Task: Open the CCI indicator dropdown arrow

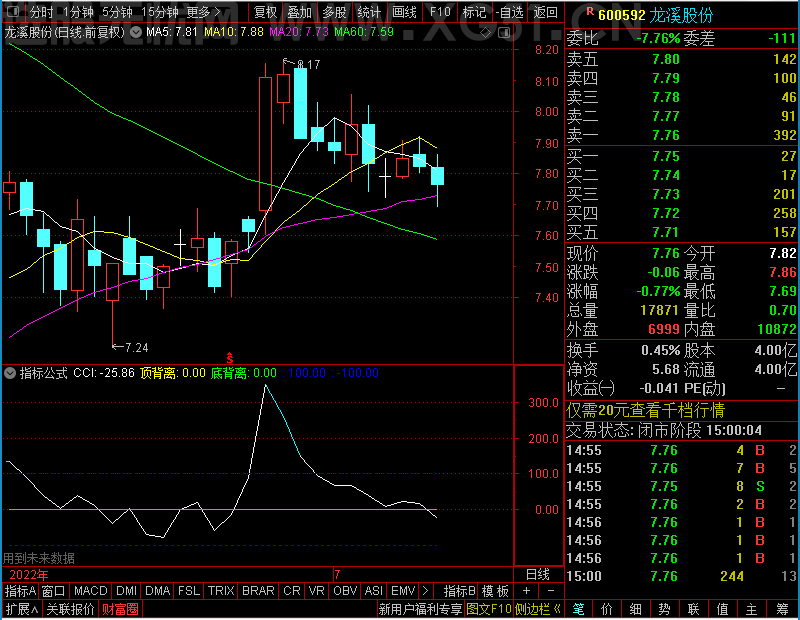Action: tap(10, 373)
